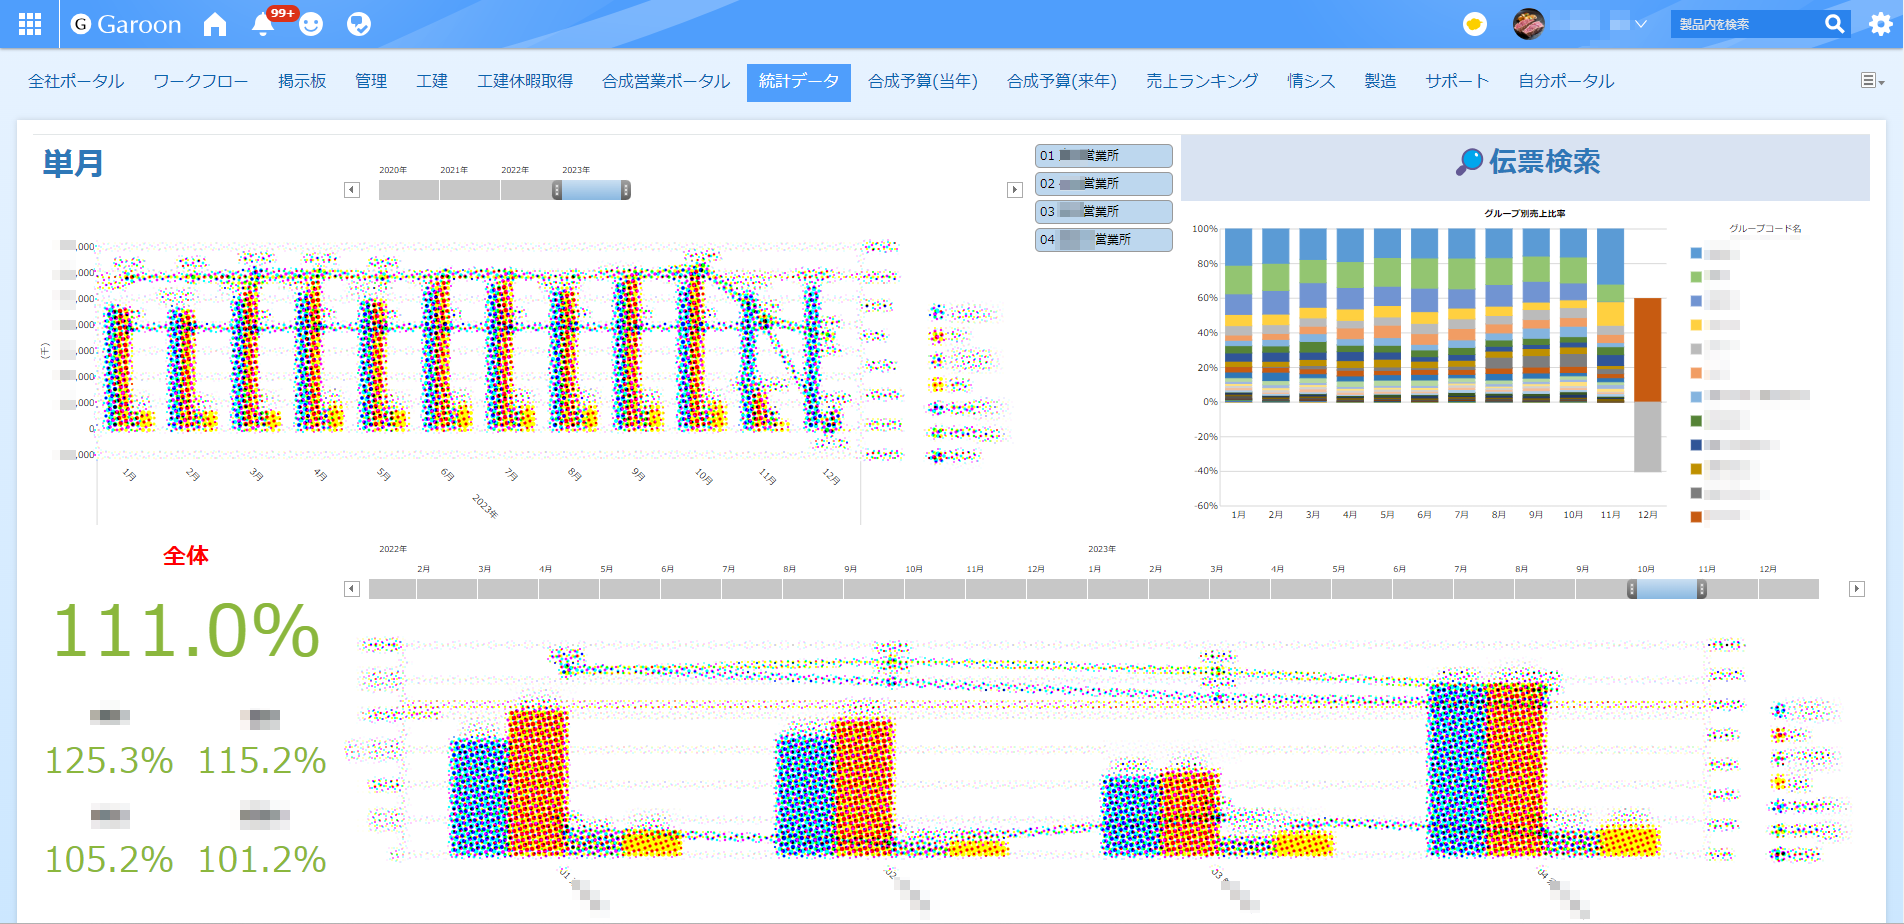
Task: Click the Garoon home icon
Action: tap(215, 24)
